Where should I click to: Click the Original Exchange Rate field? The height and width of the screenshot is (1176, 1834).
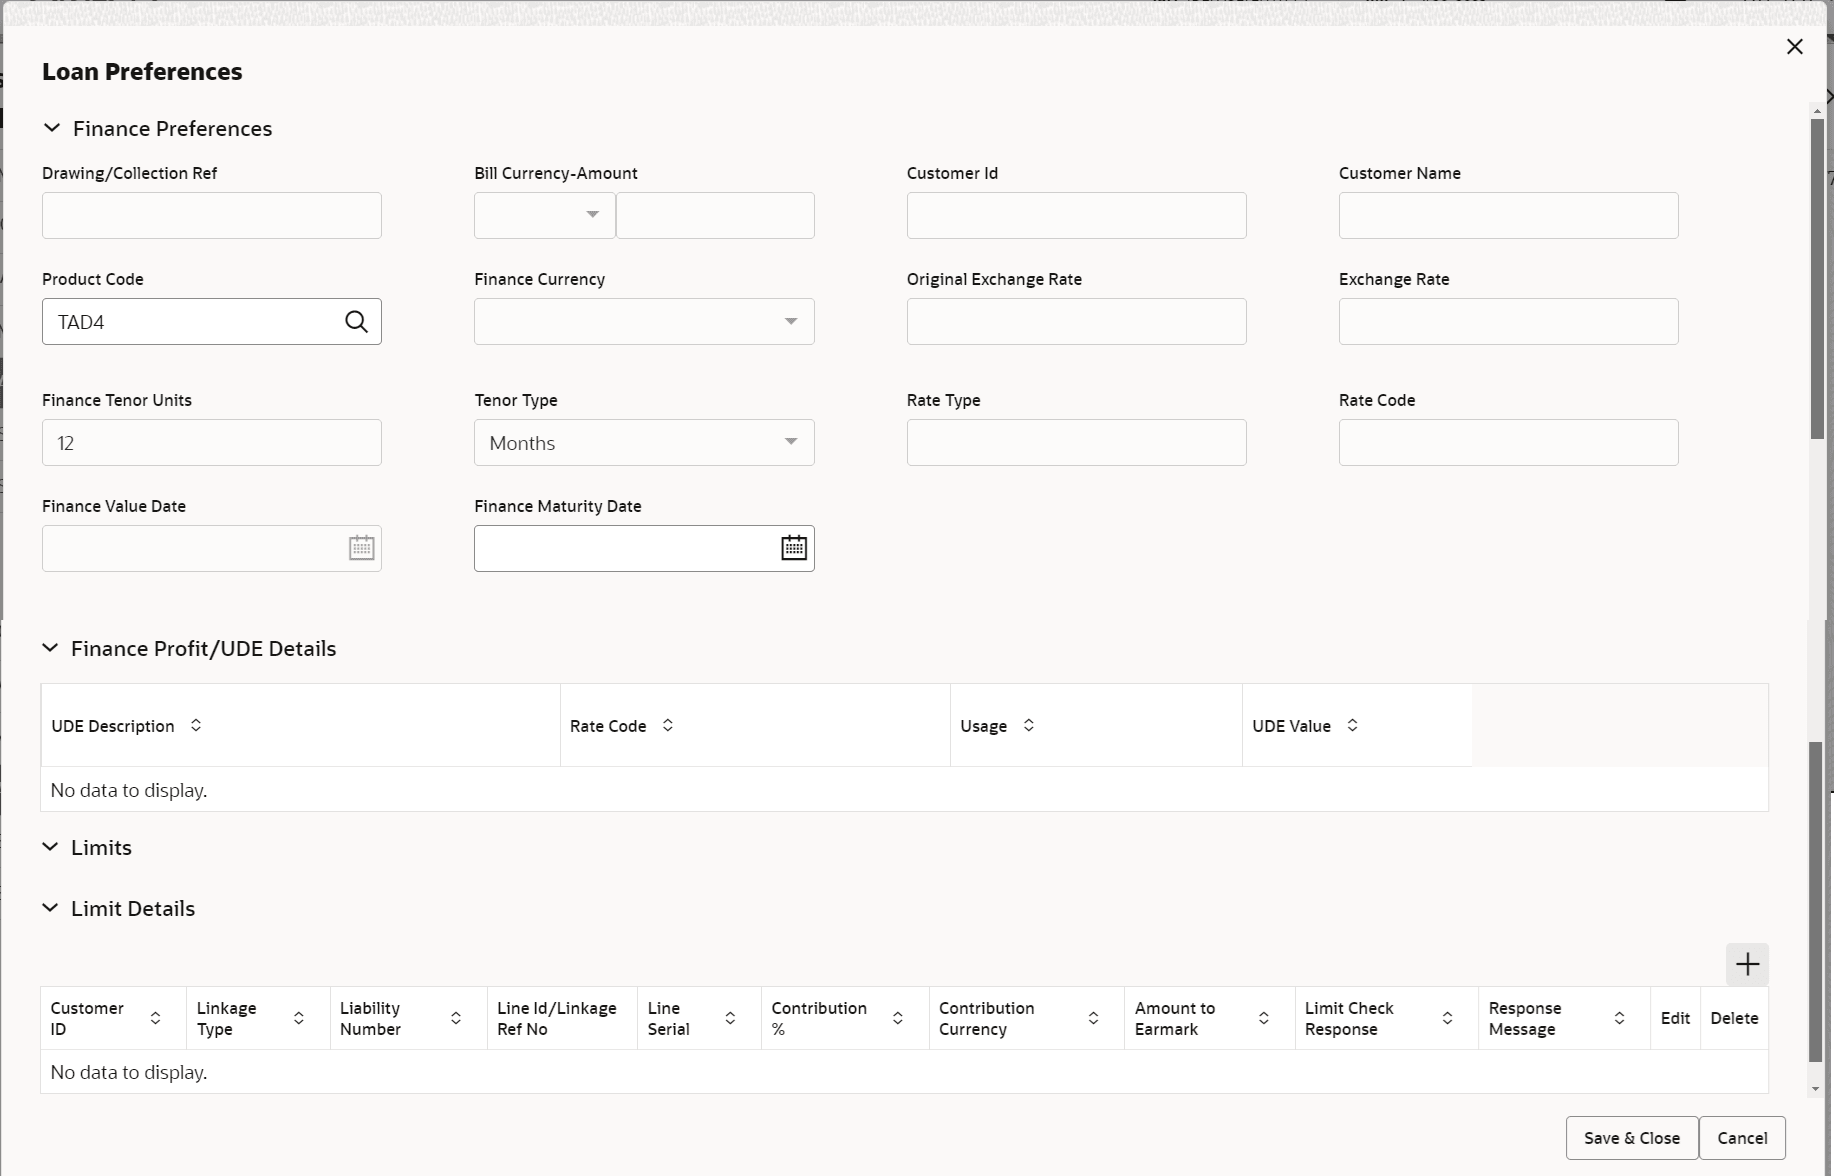click(1076, 321)
